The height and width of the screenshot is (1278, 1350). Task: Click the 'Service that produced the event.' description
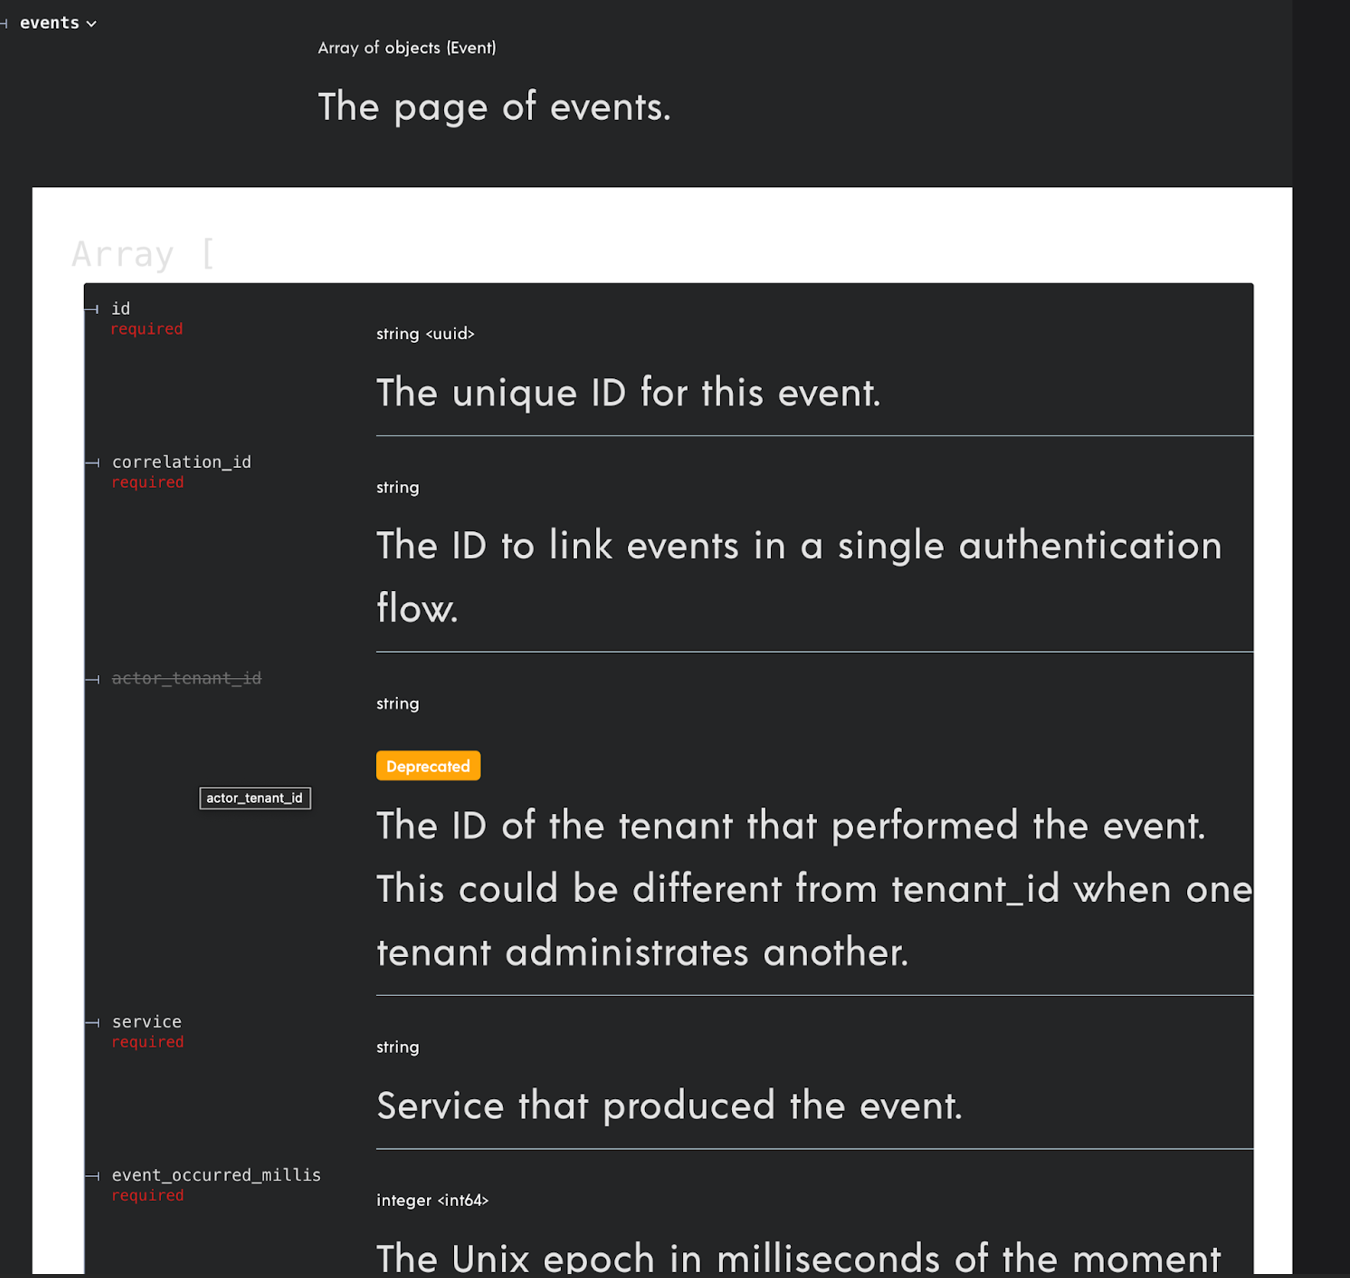pos(669,1106)
